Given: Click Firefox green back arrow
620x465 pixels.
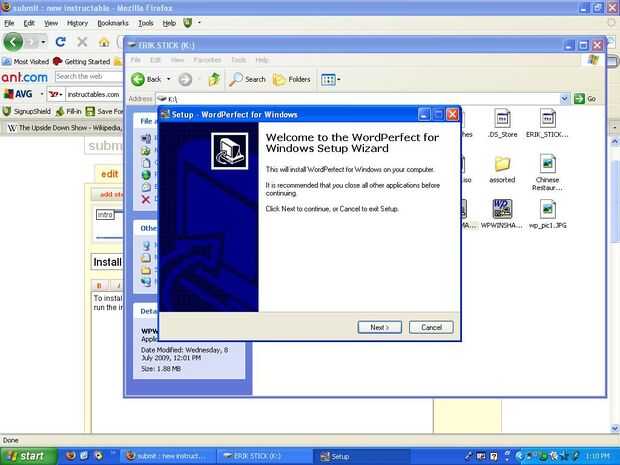Looking at the screenshot, I should coord(13,42).
